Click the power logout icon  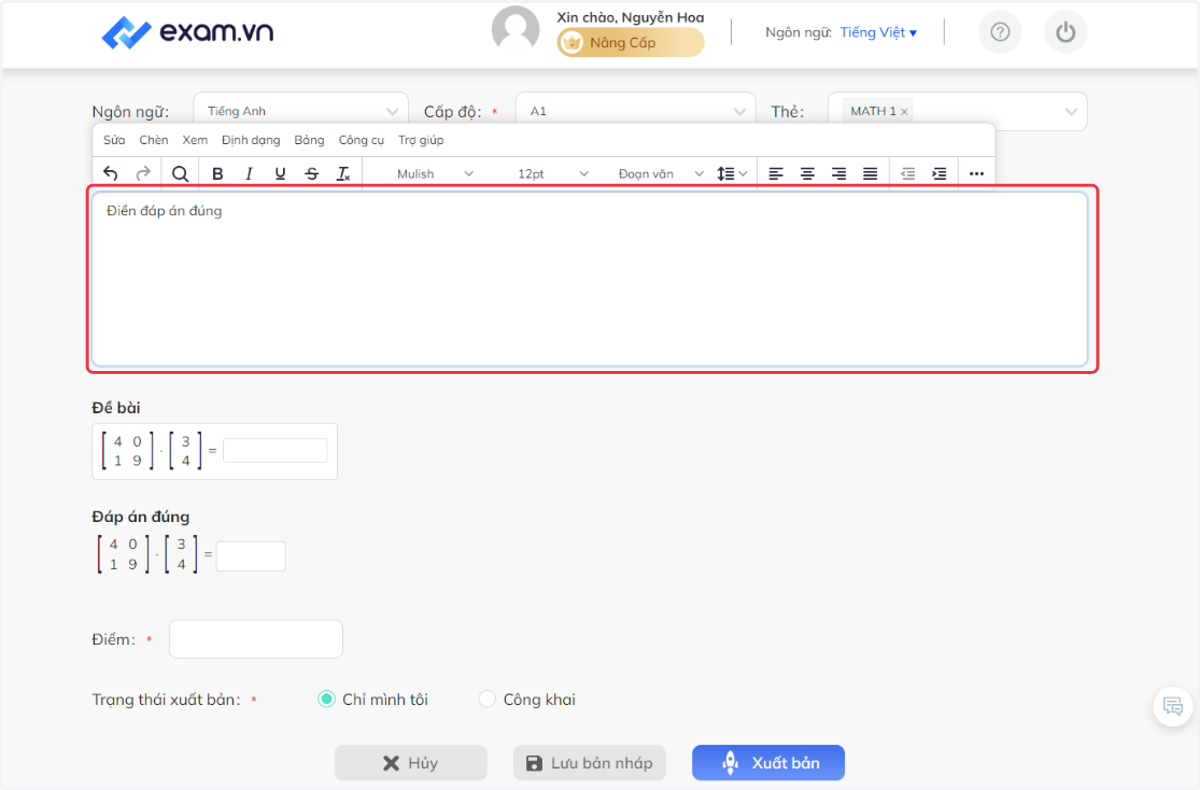pyautogui.click(x=1066, y=32)
